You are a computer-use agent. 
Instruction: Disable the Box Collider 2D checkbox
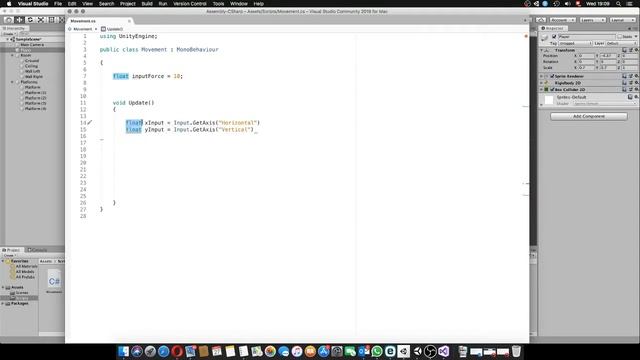tap(552, 89)
